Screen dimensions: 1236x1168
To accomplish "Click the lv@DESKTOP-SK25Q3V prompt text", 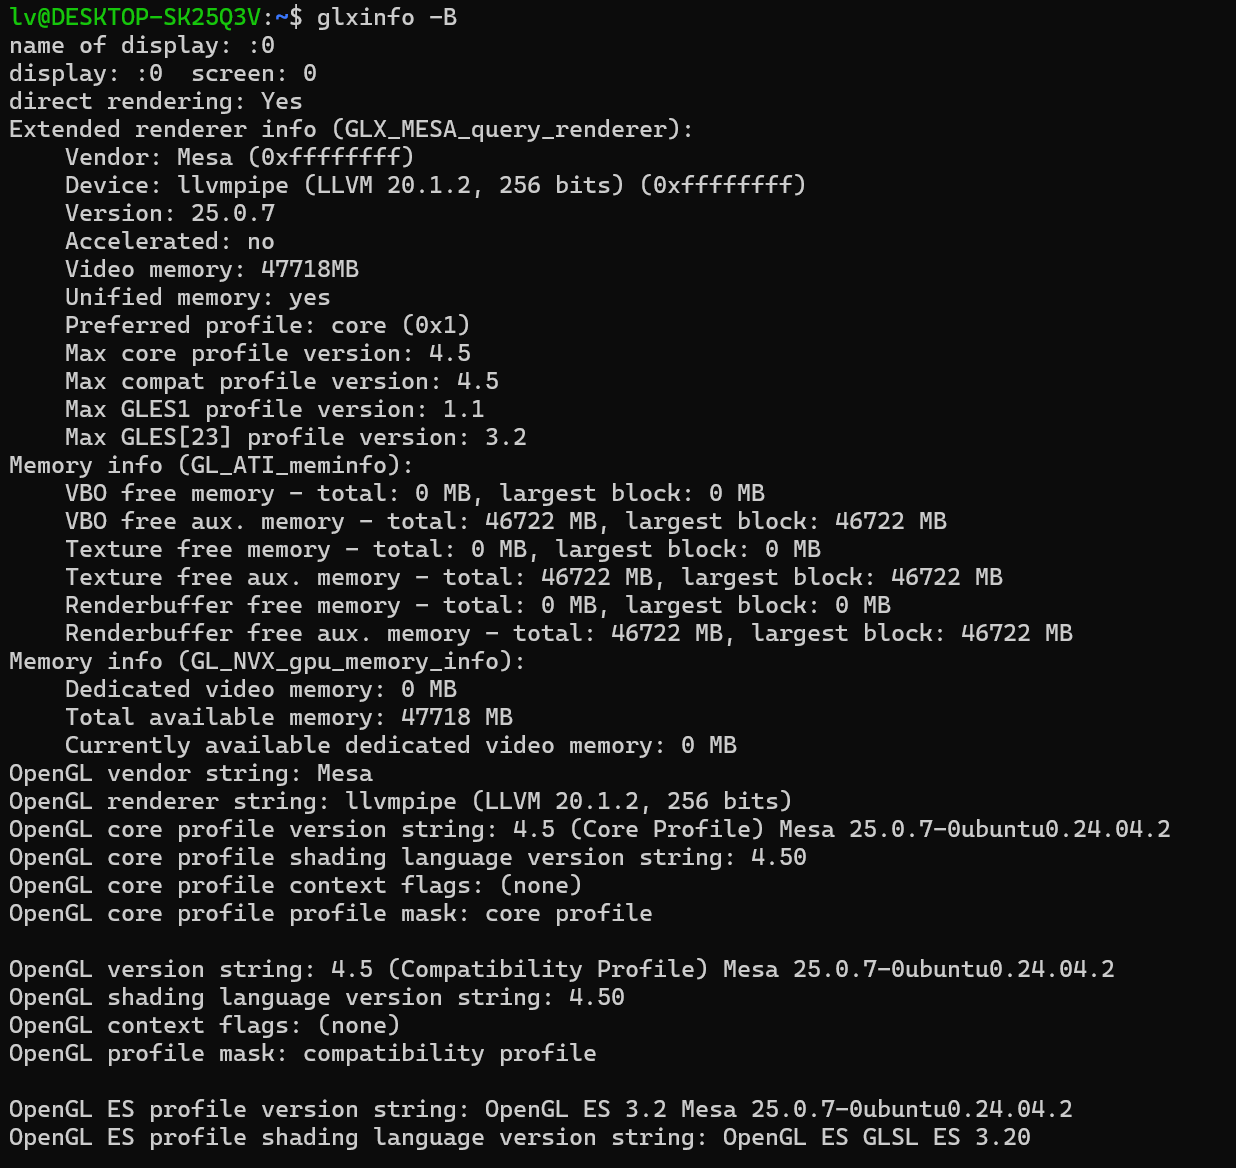I will coord(135,17).
